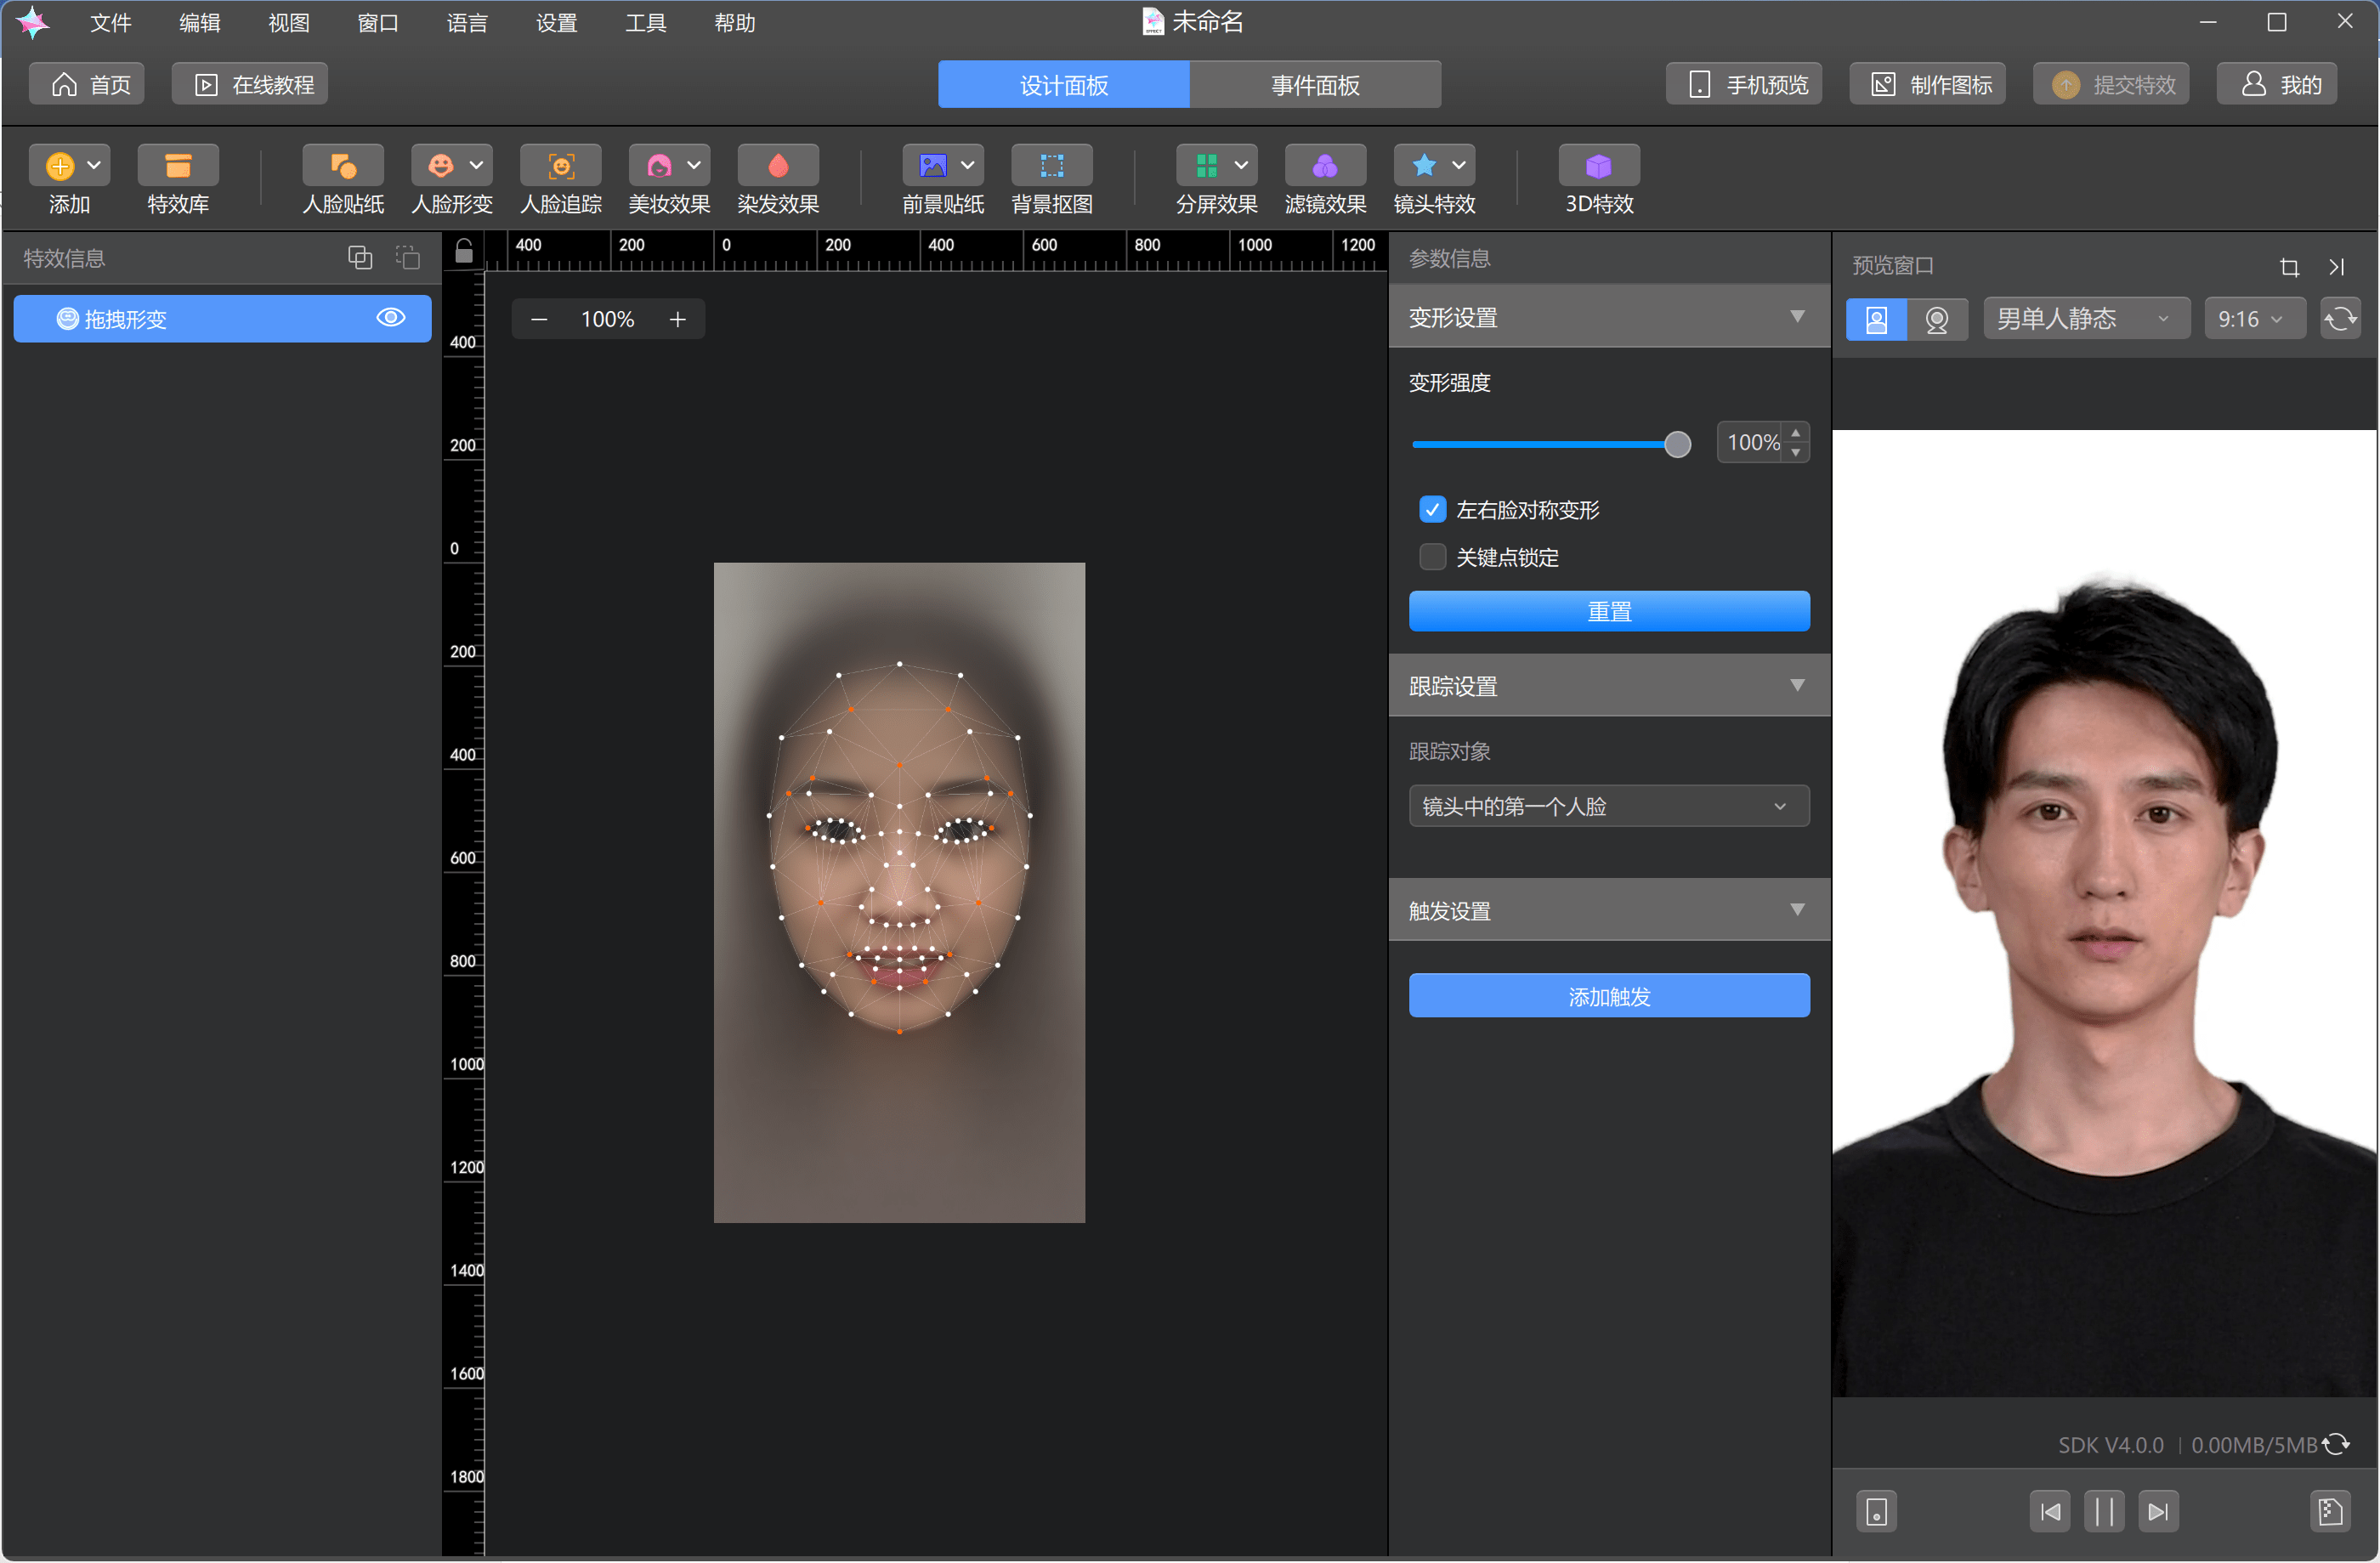
Task: Open the 工具 menu
Action: 645,22
